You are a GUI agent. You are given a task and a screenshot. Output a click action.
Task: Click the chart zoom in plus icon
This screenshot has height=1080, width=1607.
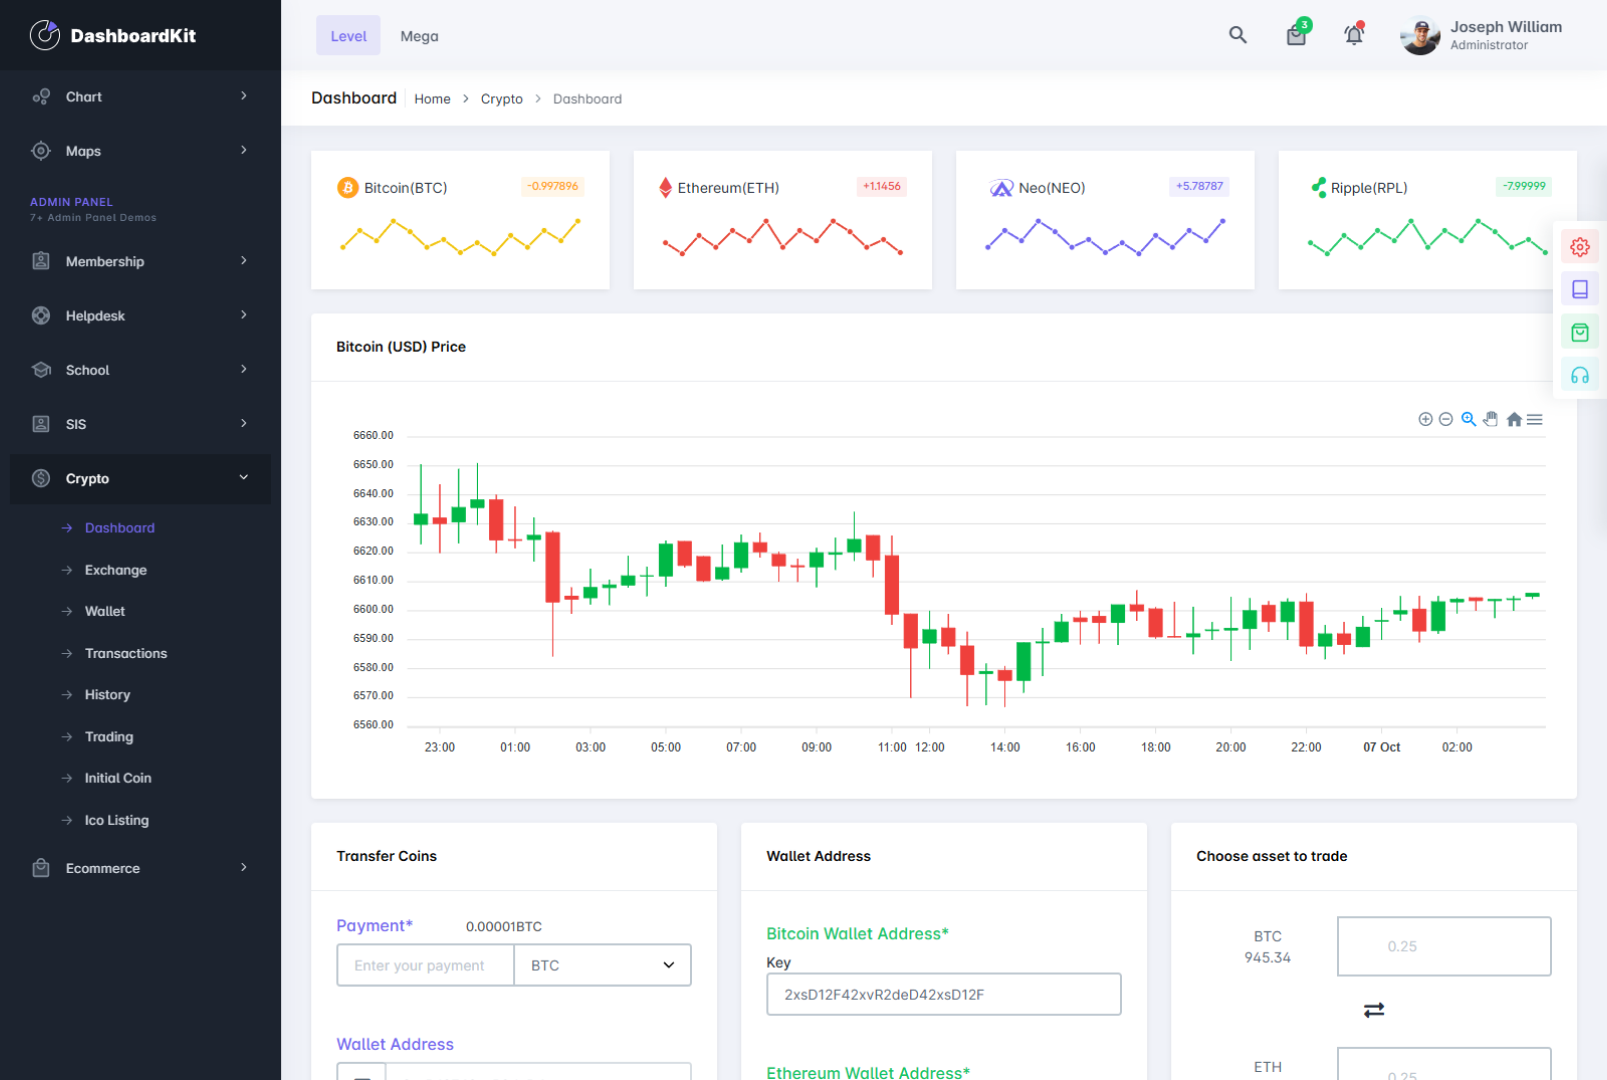1425,420
